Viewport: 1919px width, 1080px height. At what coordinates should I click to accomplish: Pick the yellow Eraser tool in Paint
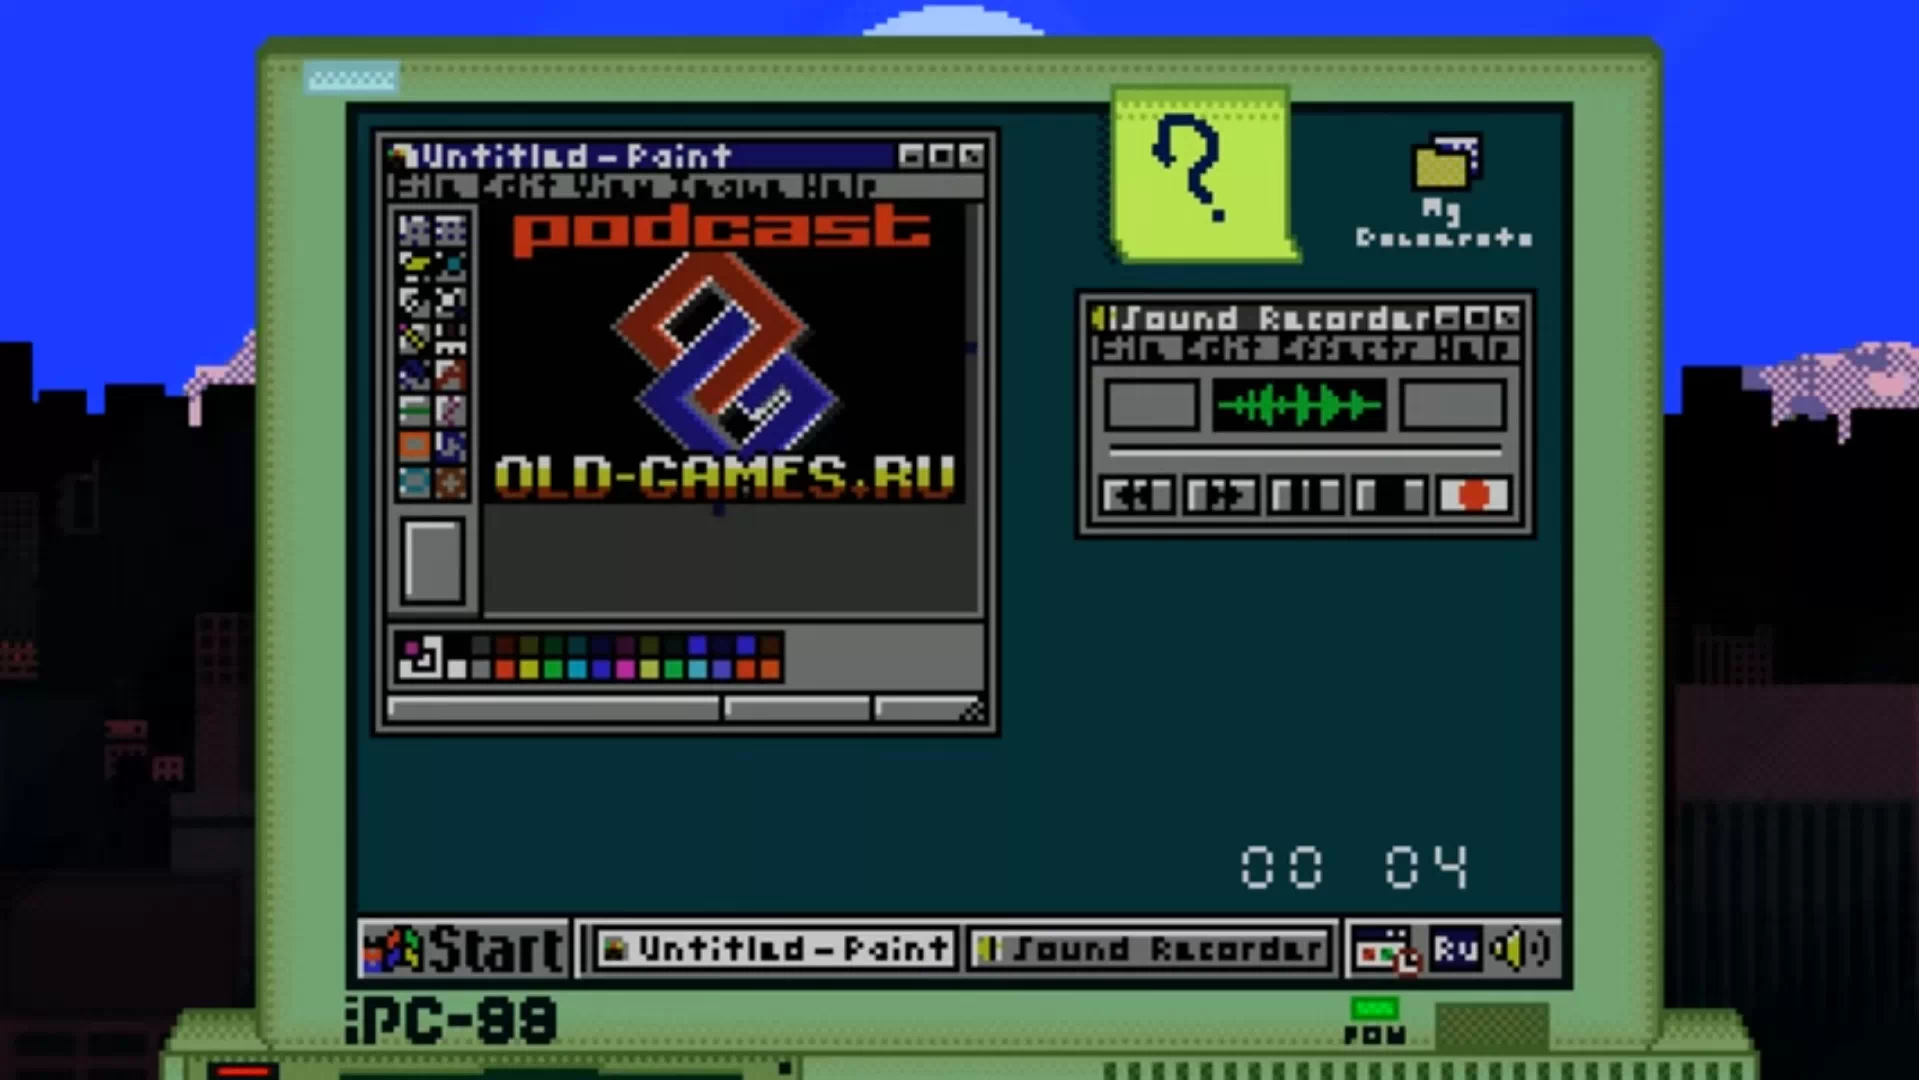tap(414, 265)
